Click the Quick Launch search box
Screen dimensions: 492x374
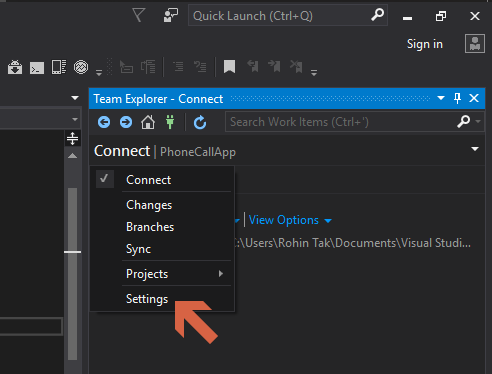(x=288, y=15)
